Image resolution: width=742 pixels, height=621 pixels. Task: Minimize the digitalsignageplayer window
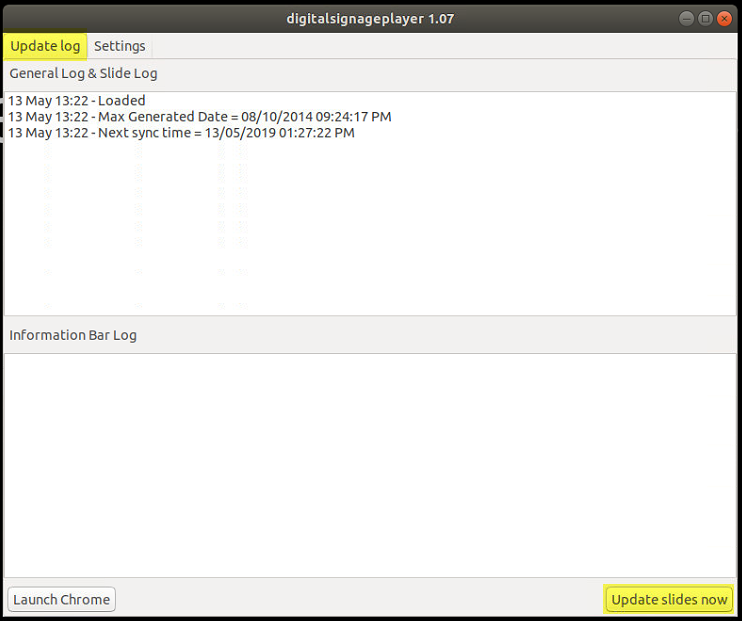[686, 18]
